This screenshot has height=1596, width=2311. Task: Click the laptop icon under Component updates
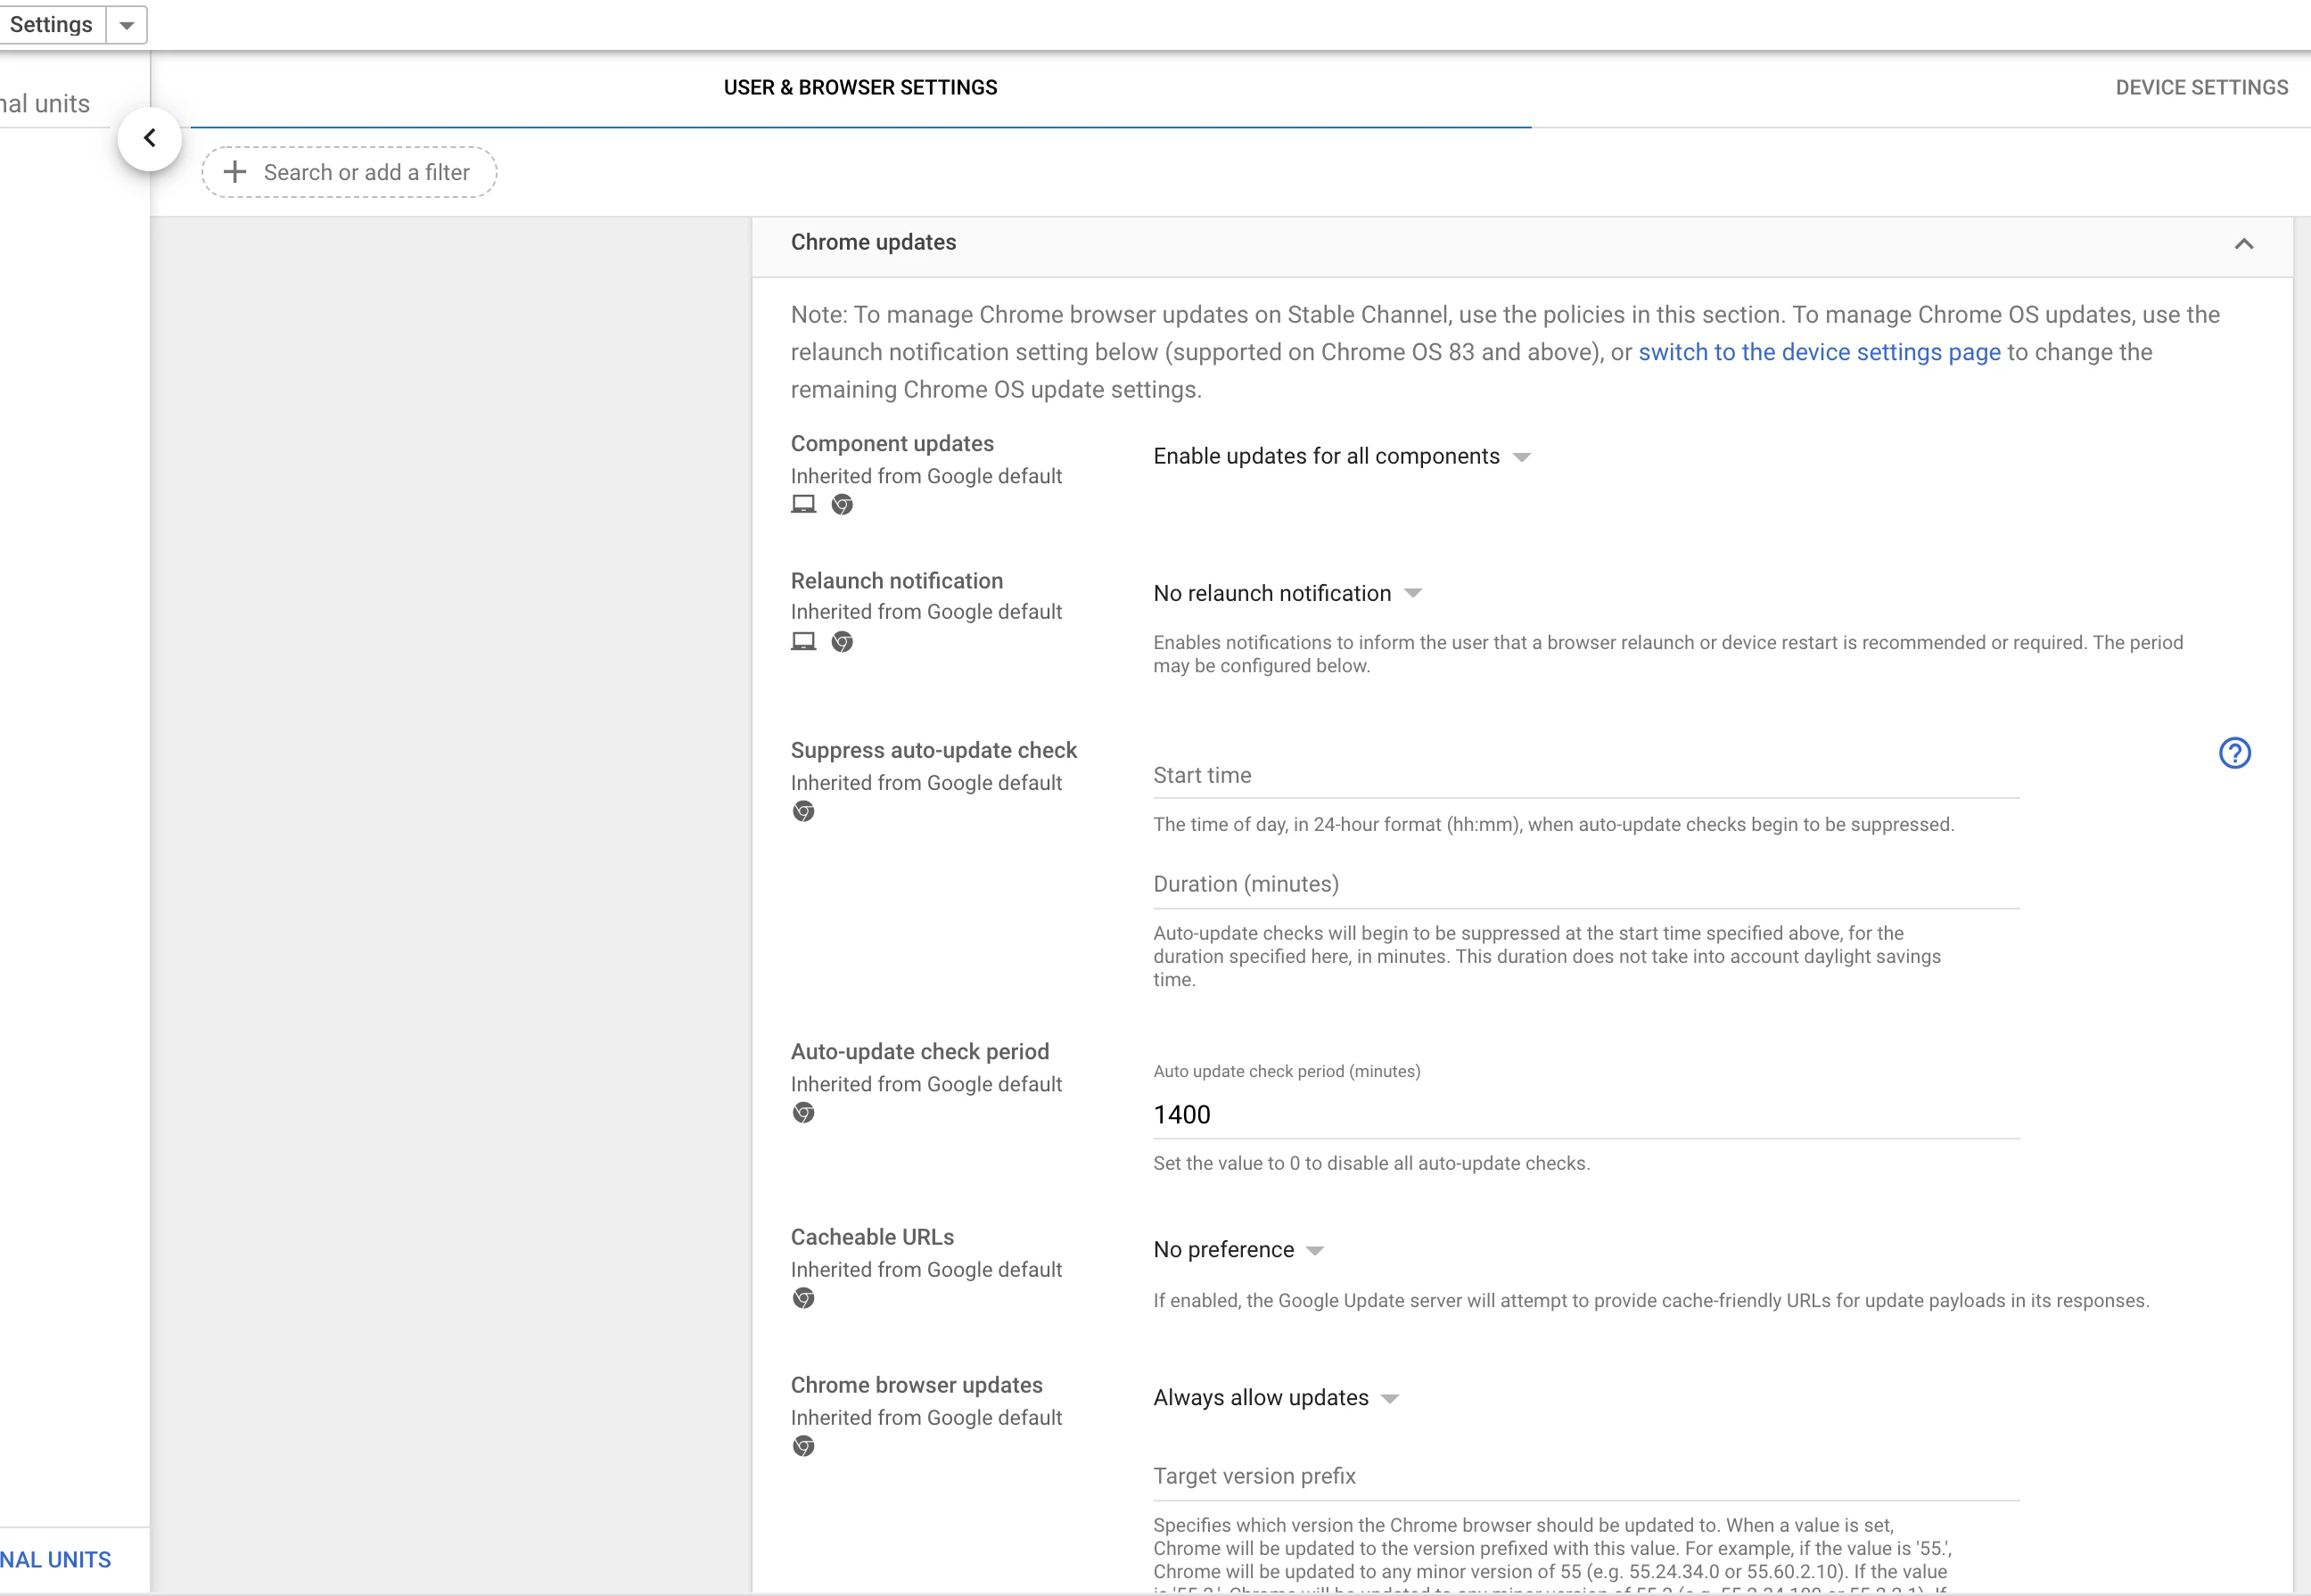[x=803, y=504]
